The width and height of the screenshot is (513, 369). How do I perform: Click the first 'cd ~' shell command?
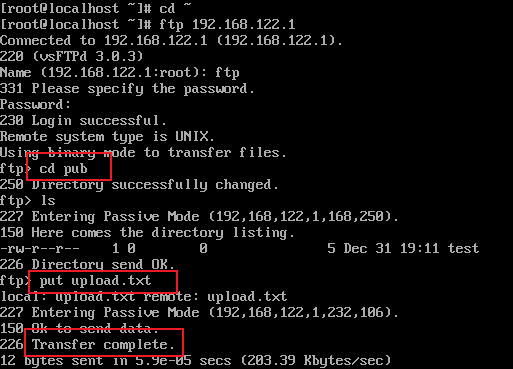pyautogui.click(x=175, y=8)
